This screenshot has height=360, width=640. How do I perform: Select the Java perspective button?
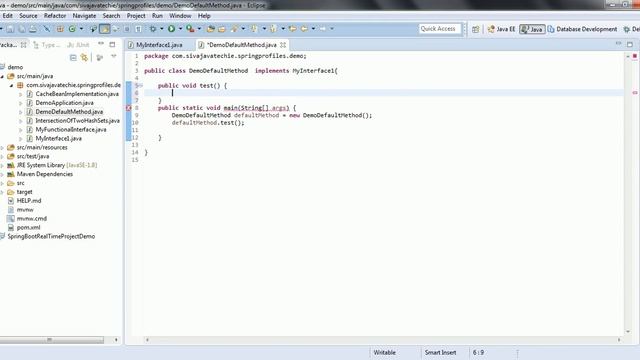532,29
